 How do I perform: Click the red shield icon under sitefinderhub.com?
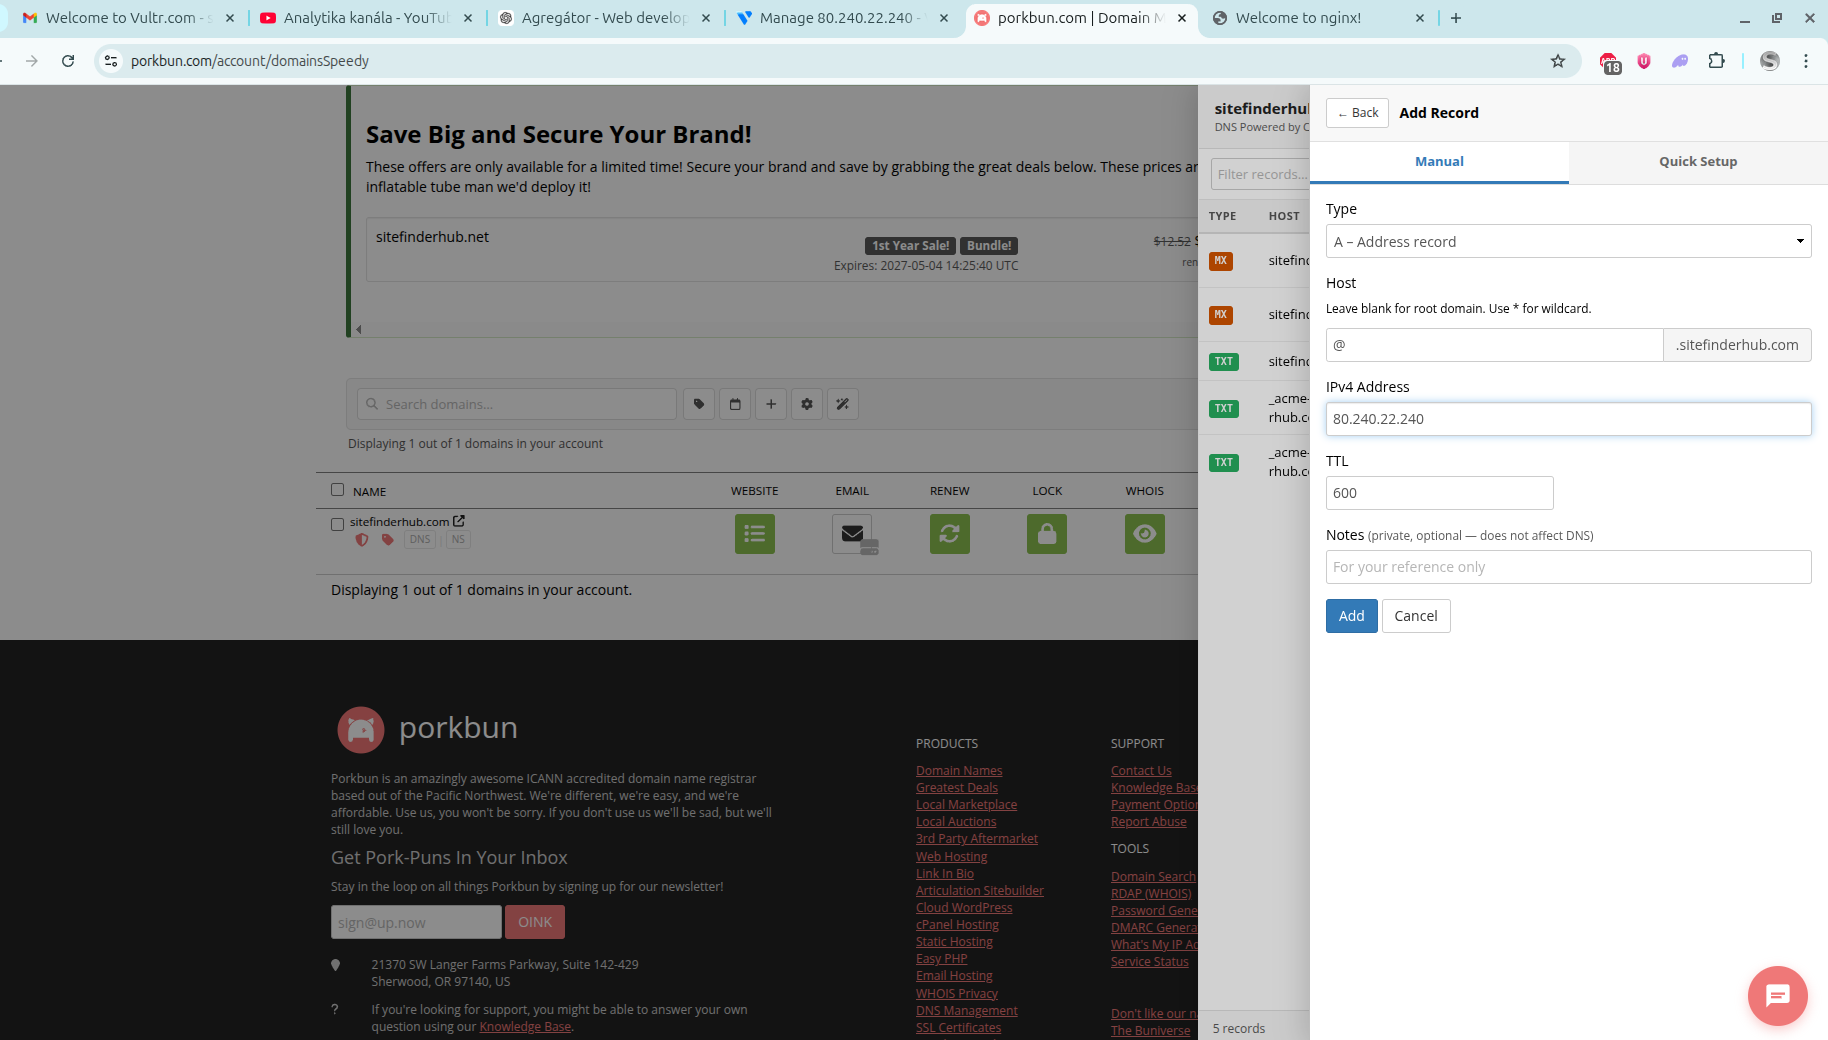click(x=362, y=539)
